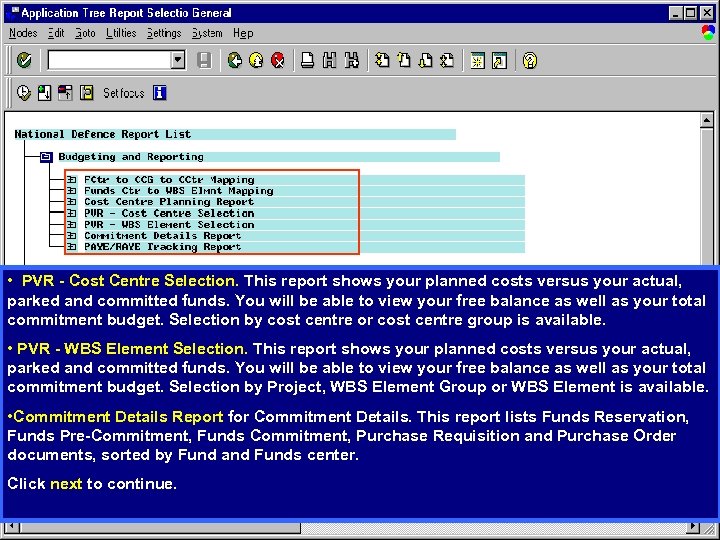Image resolution: width=720 pixels, height=540 pixels.
Task: Expand Commitment Details Report node
Action: point(72,236)
